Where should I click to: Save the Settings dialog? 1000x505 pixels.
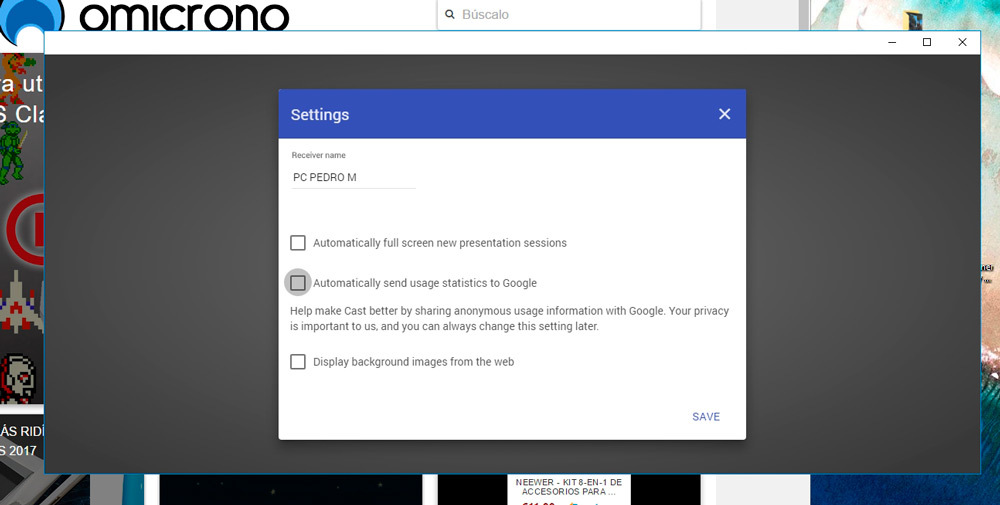click(x=706, y=416)
